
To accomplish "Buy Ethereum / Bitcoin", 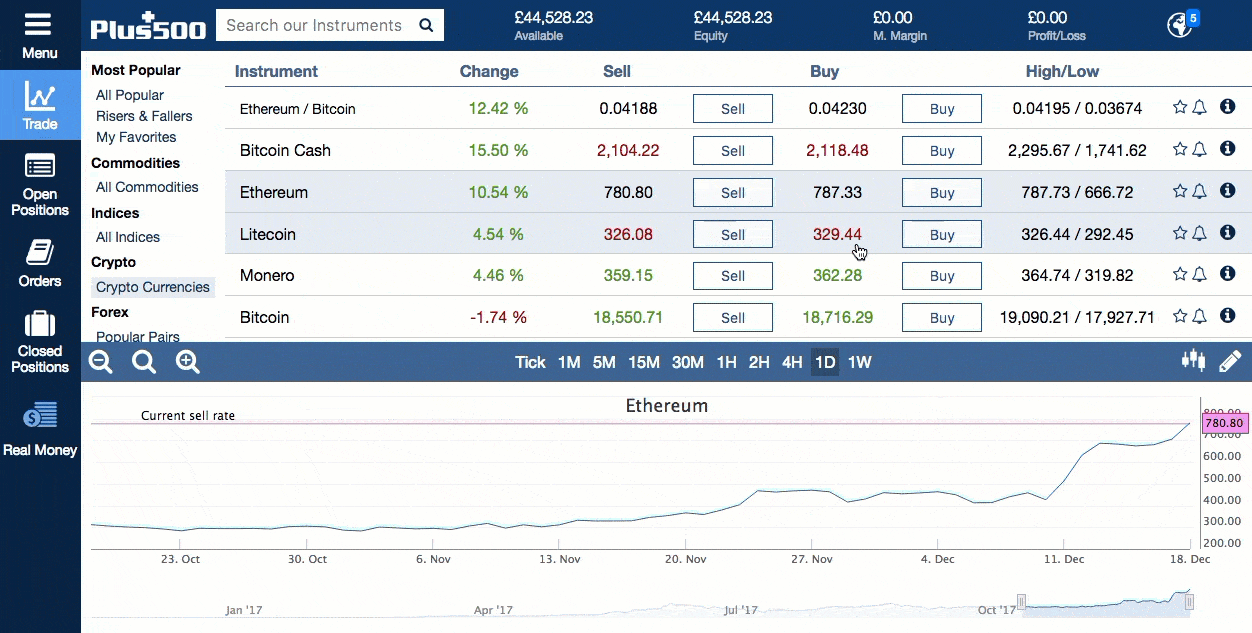I will point(942,109).
